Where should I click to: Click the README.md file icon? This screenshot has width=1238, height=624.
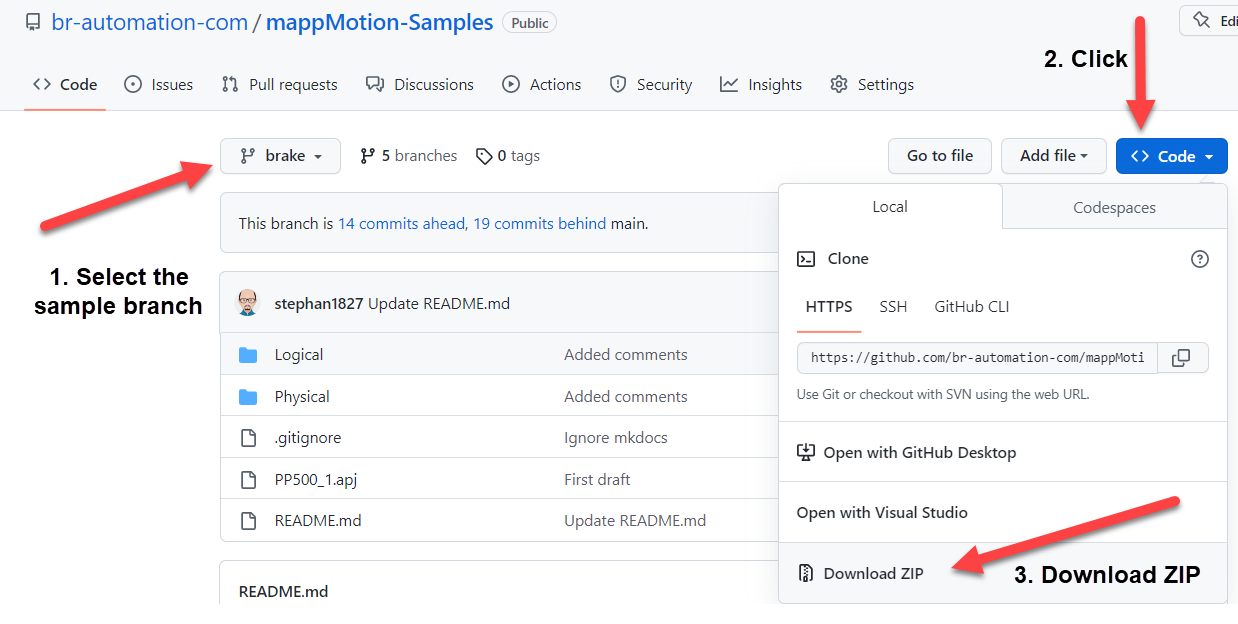pos(249,521)
